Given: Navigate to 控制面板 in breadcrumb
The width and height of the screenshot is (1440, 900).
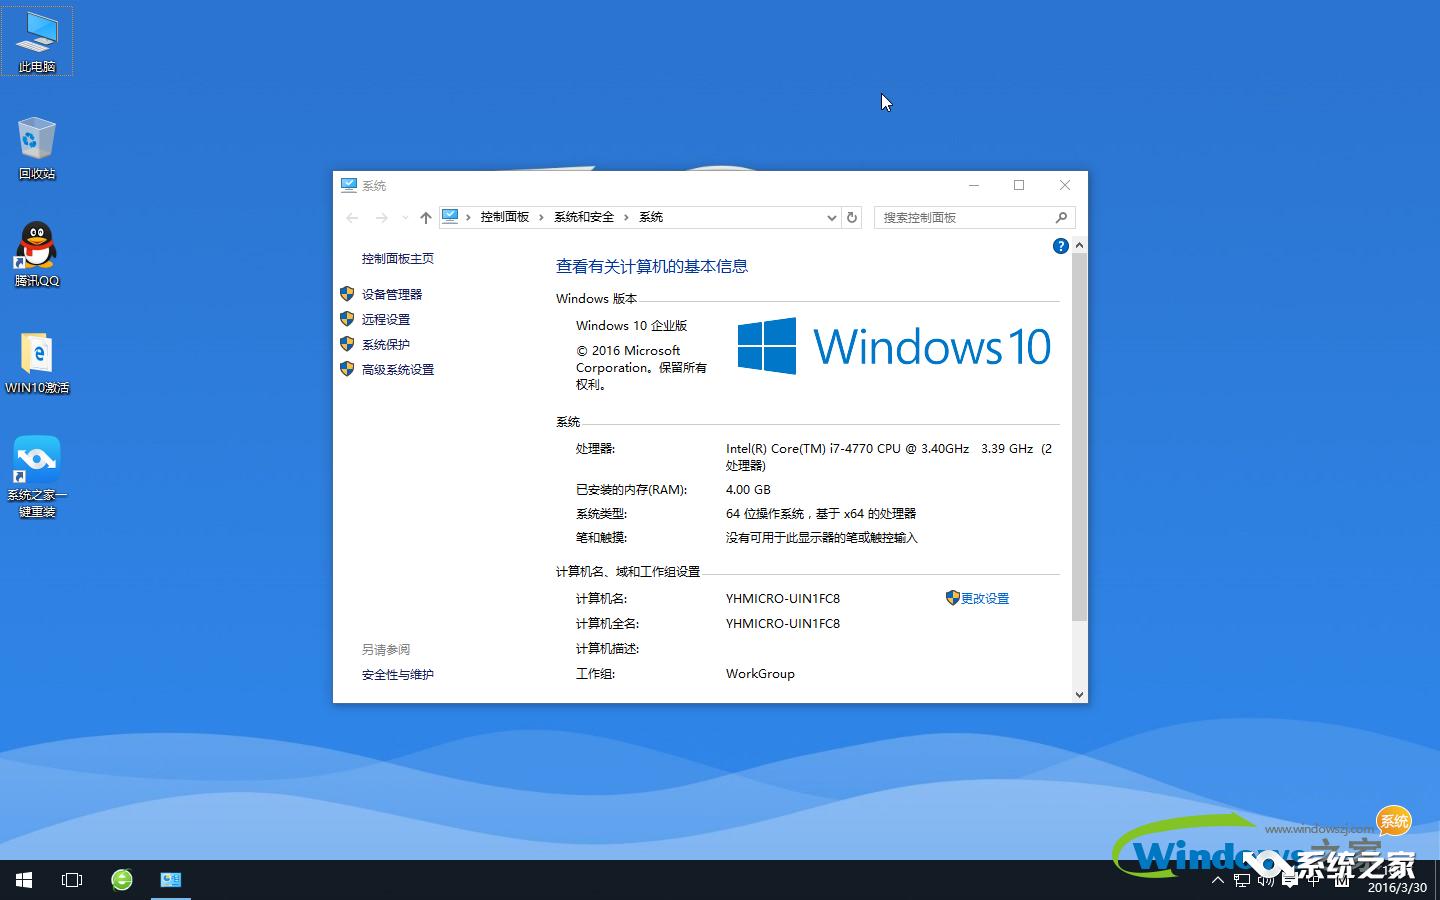Looking at the screenshot, I should [506, 217].
